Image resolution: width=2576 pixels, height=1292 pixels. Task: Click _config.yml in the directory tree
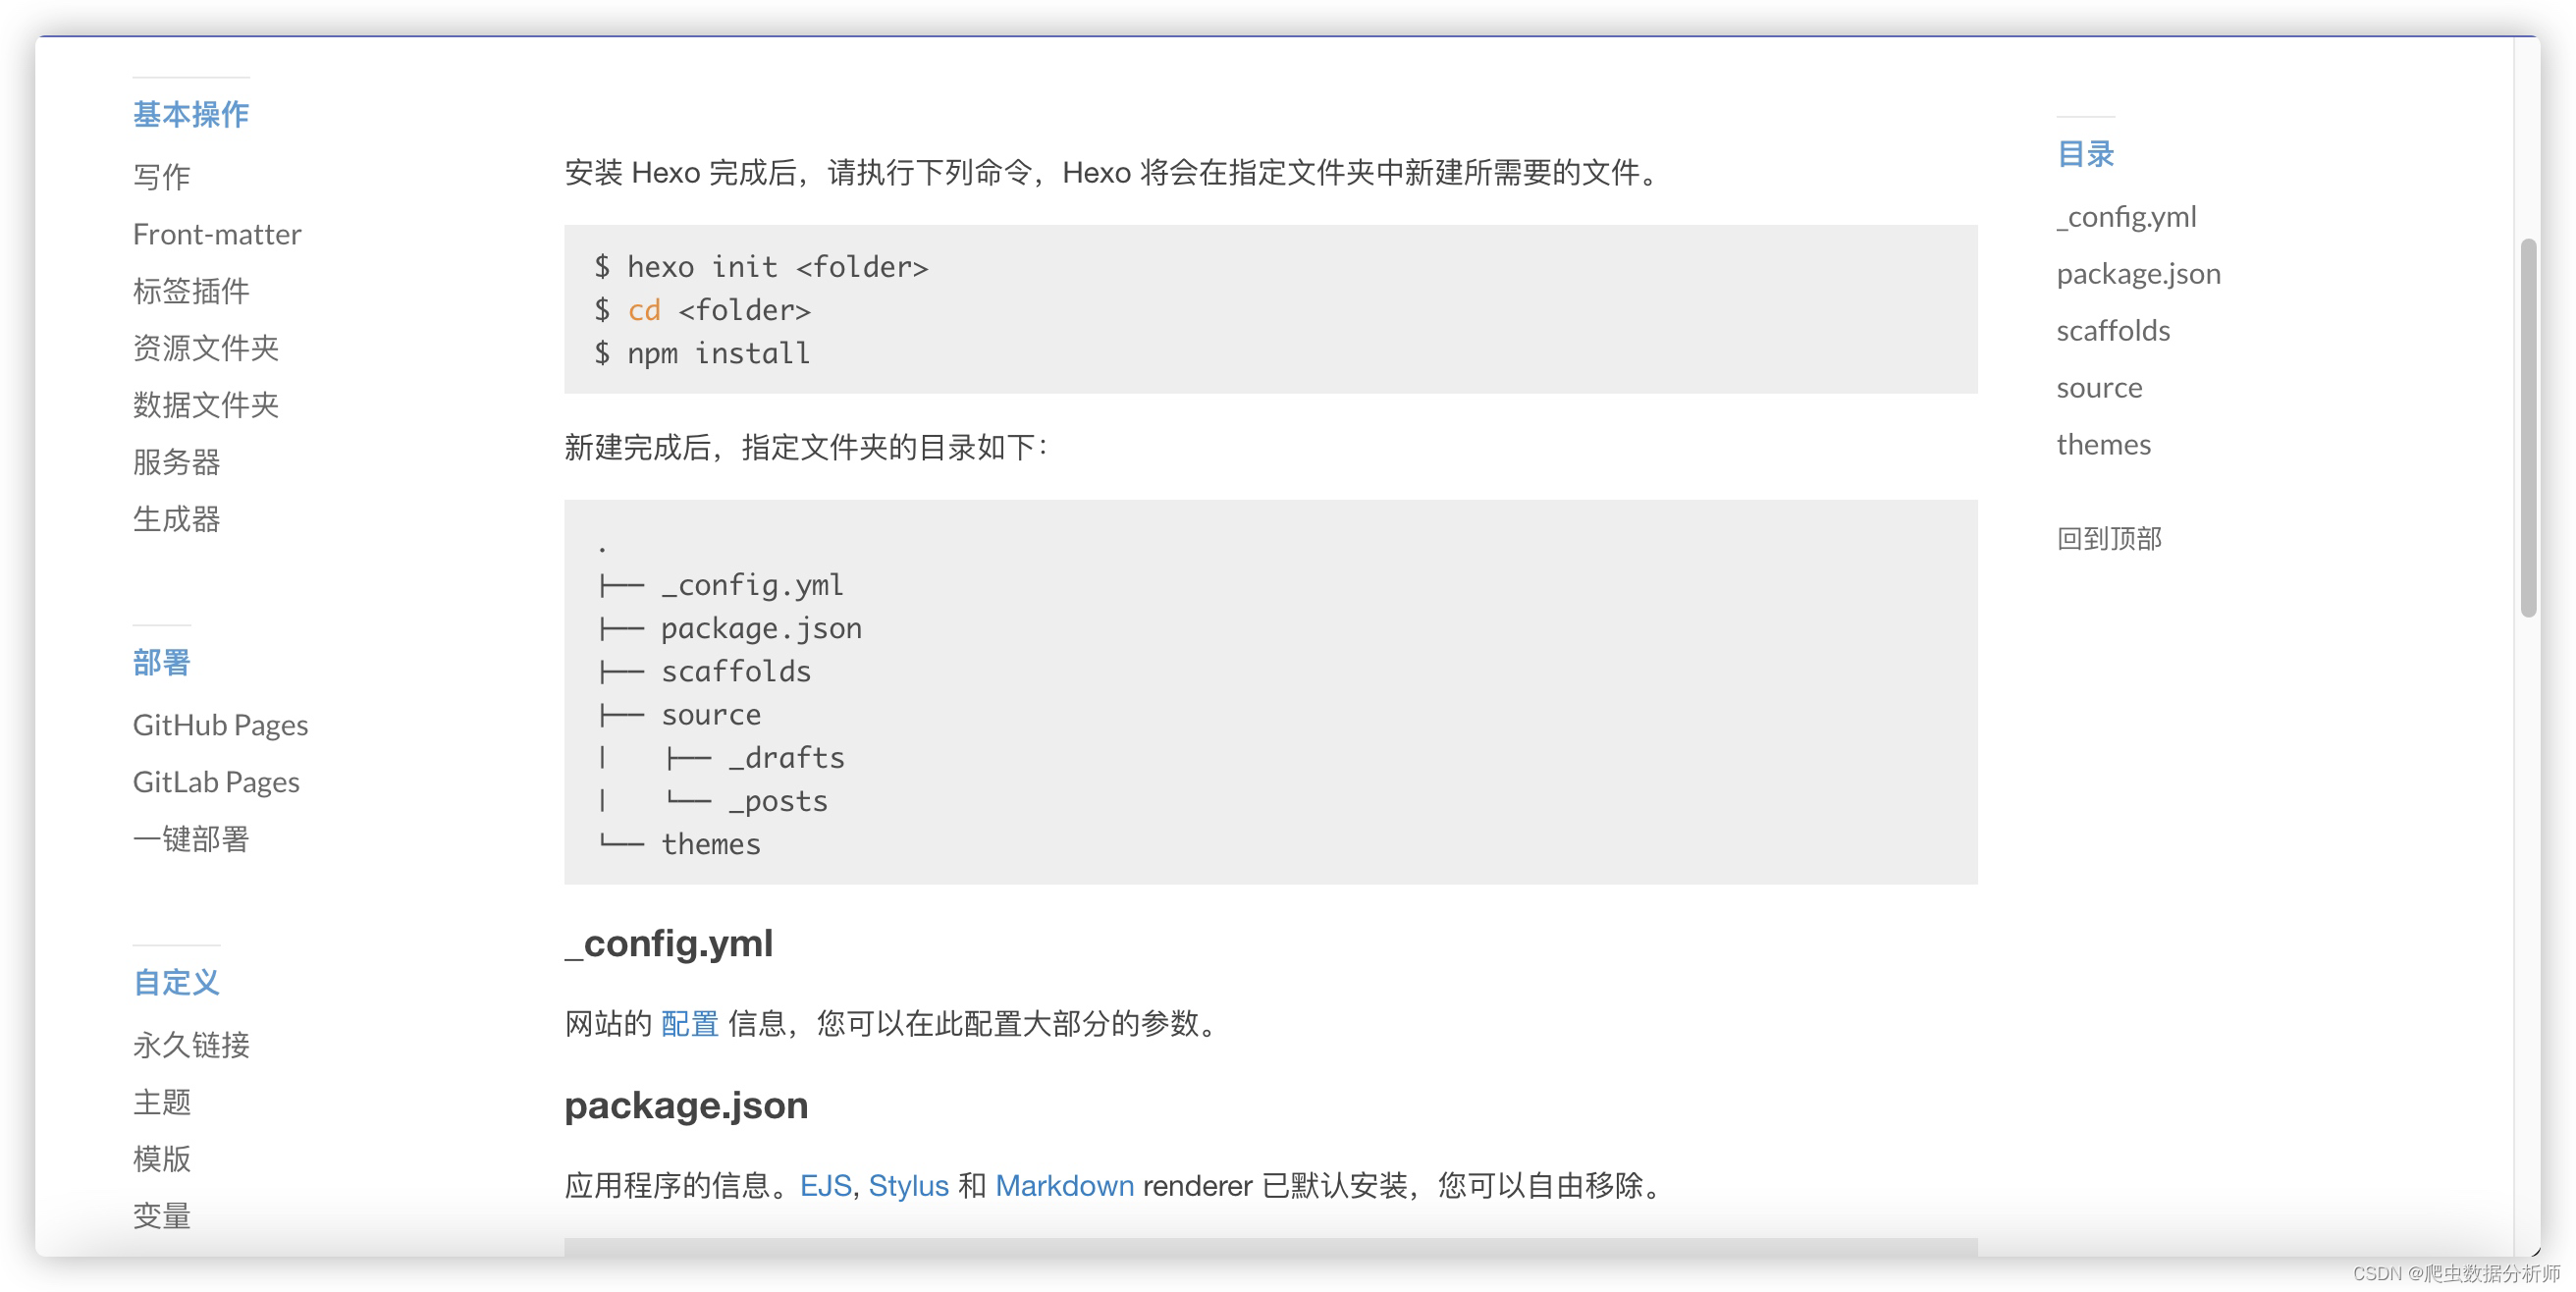tap(752, 585)
